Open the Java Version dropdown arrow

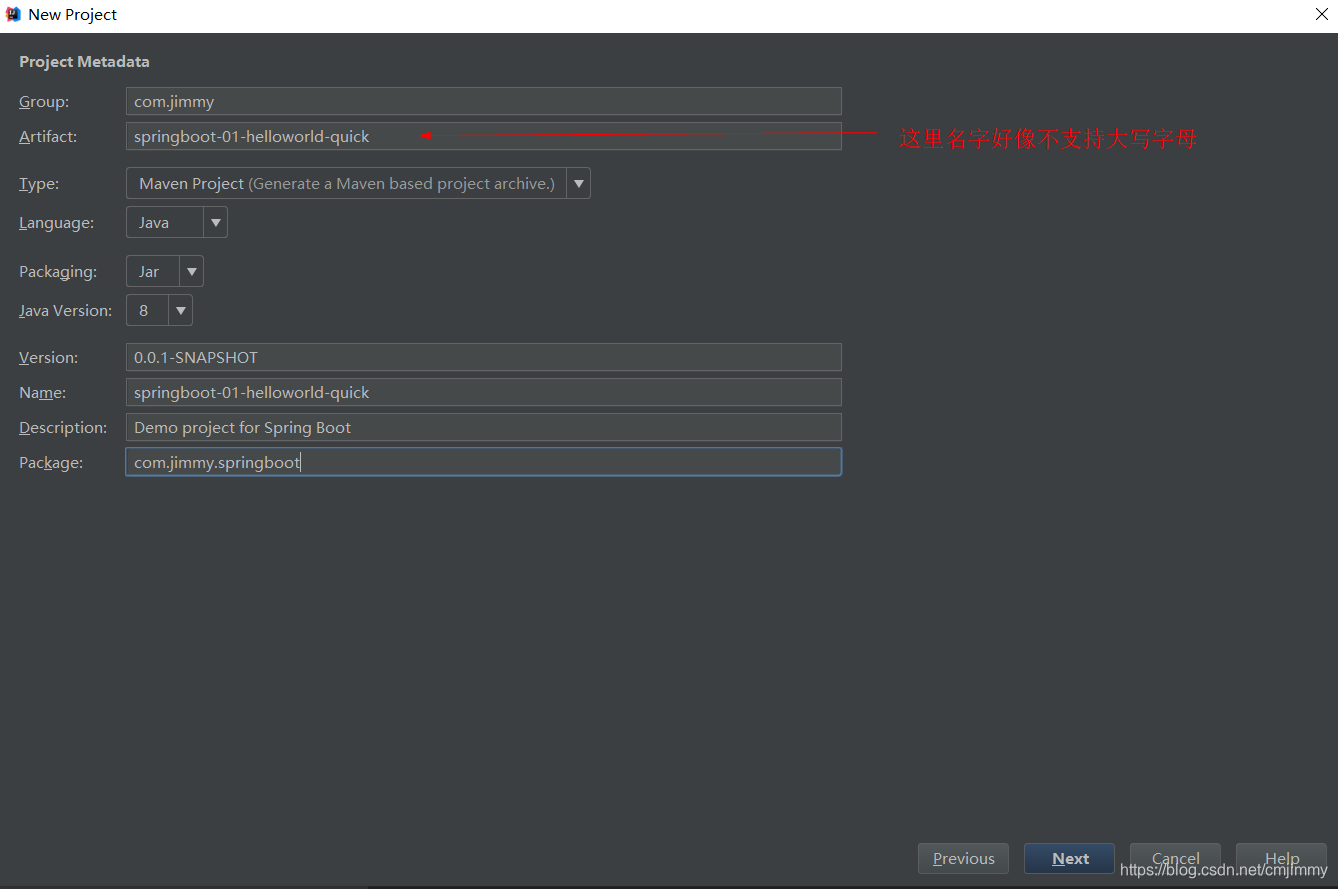click(x=180, y=310)
